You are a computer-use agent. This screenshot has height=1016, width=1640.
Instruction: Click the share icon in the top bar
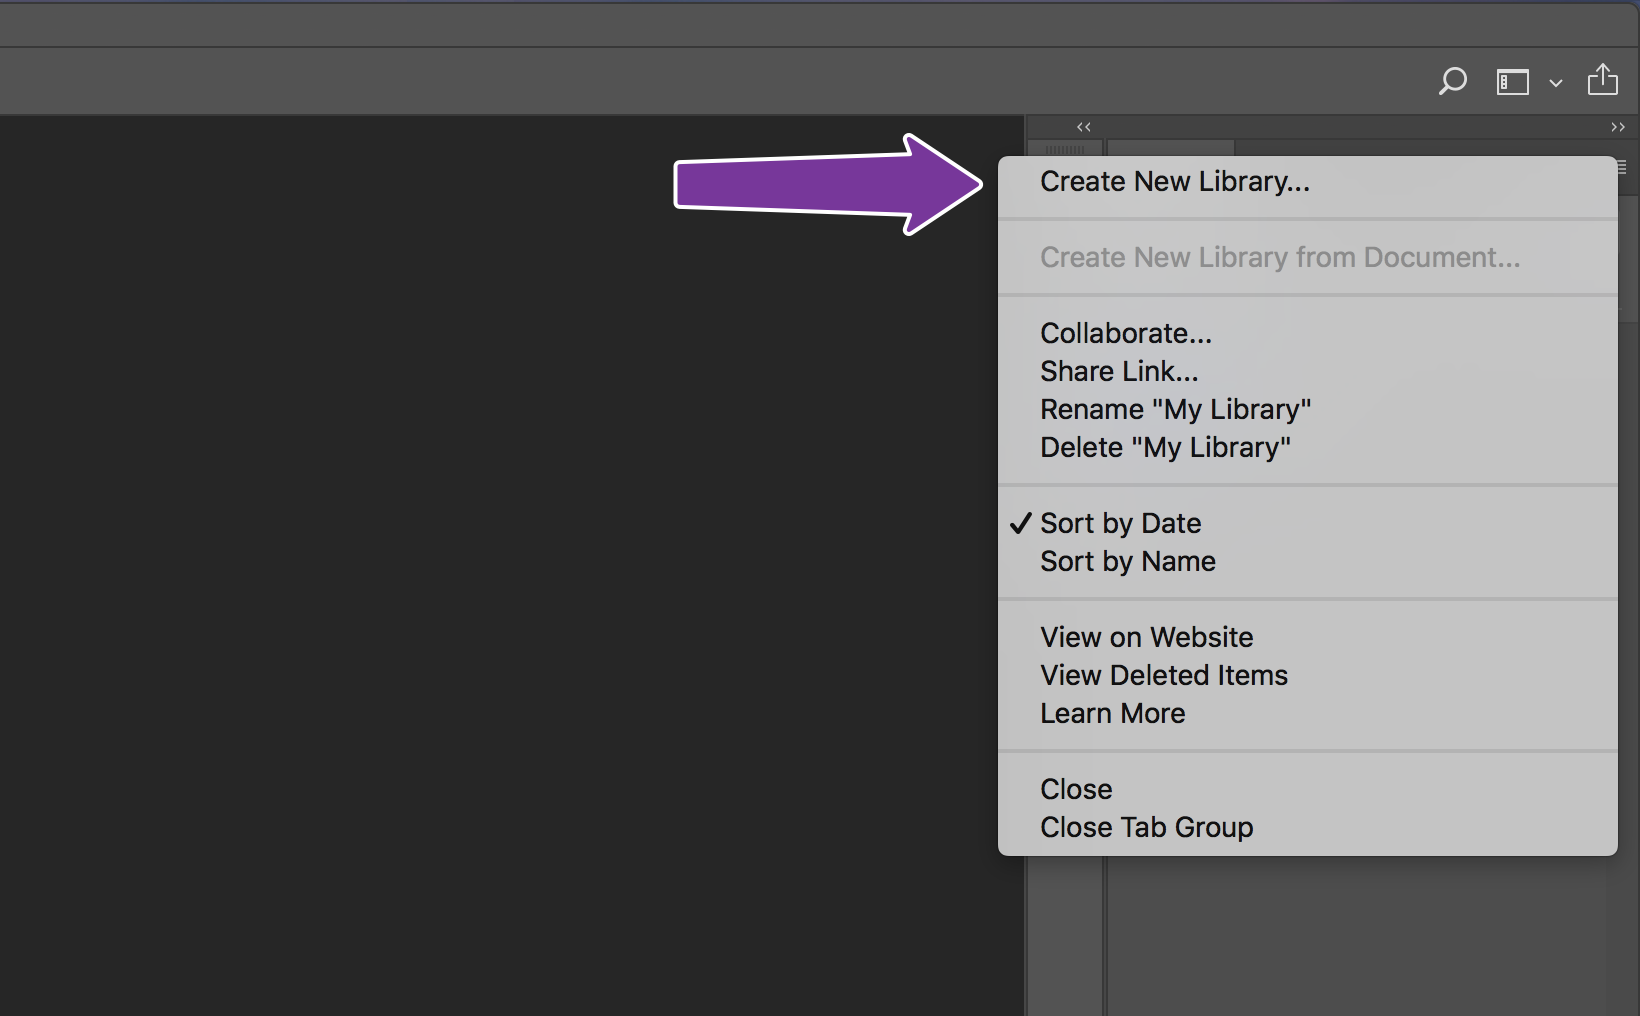1603,80
